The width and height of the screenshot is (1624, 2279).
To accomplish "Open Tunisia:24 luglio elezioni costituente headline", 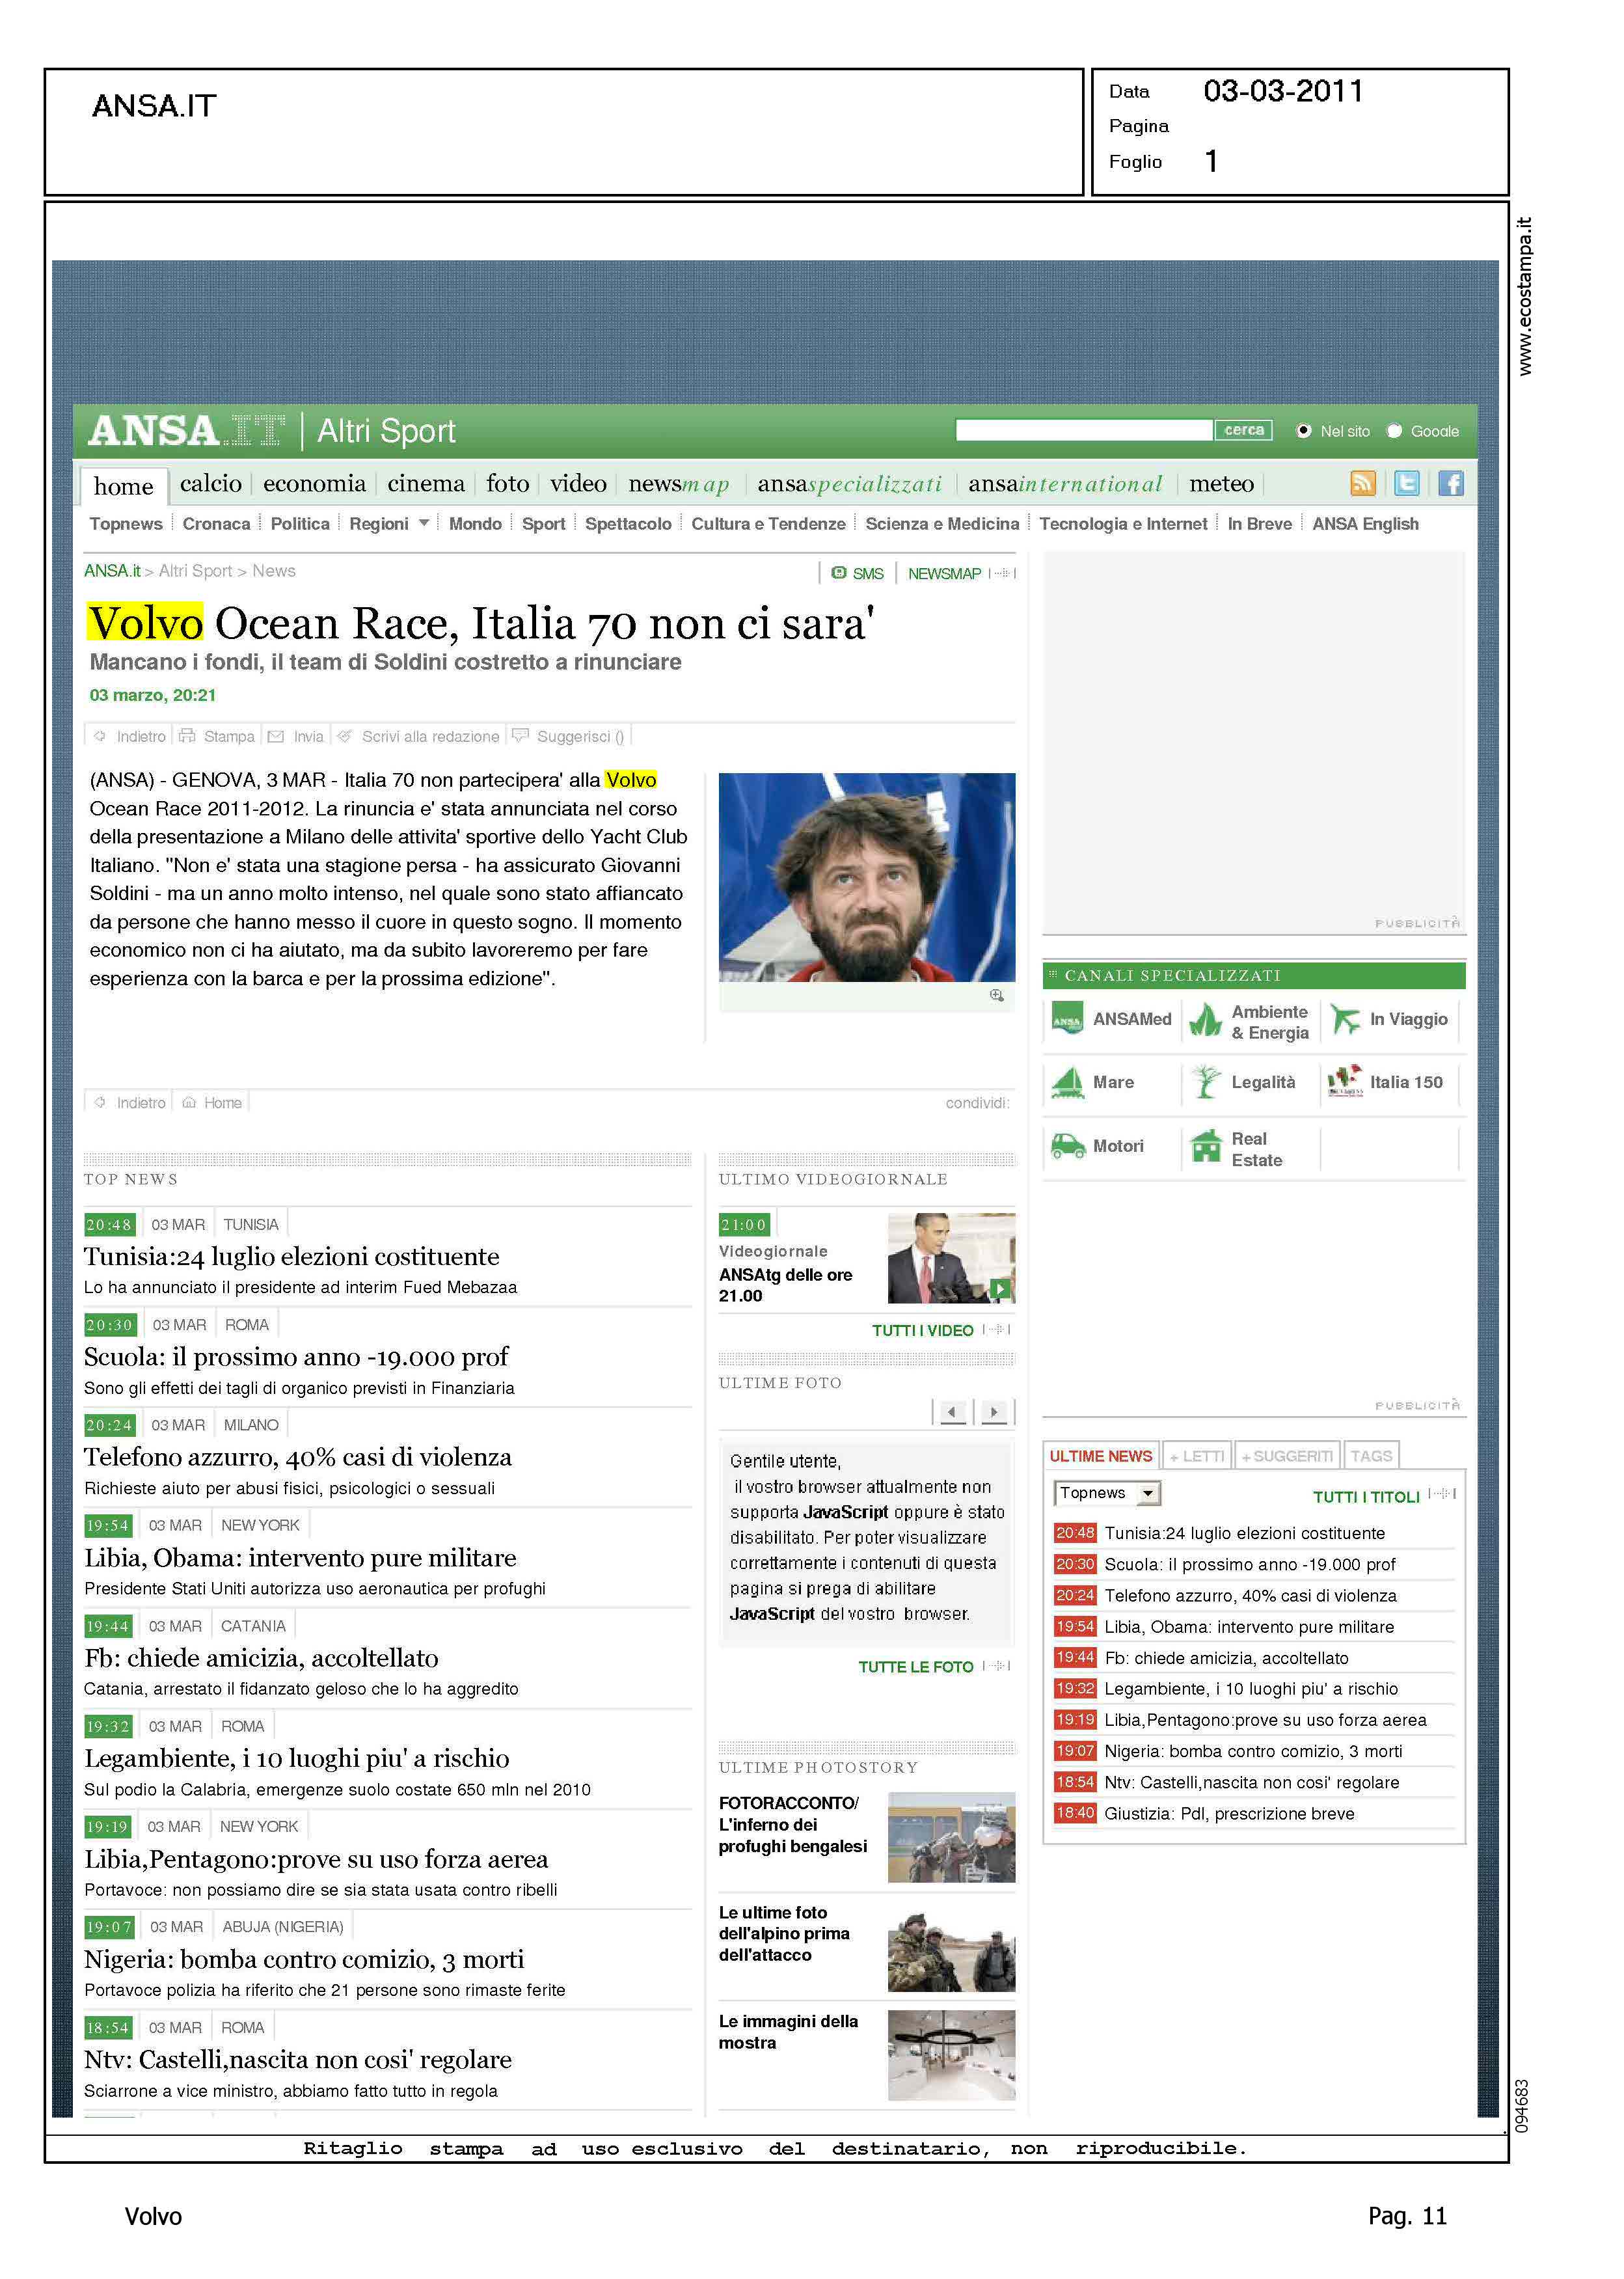I will click(291, 1257).
